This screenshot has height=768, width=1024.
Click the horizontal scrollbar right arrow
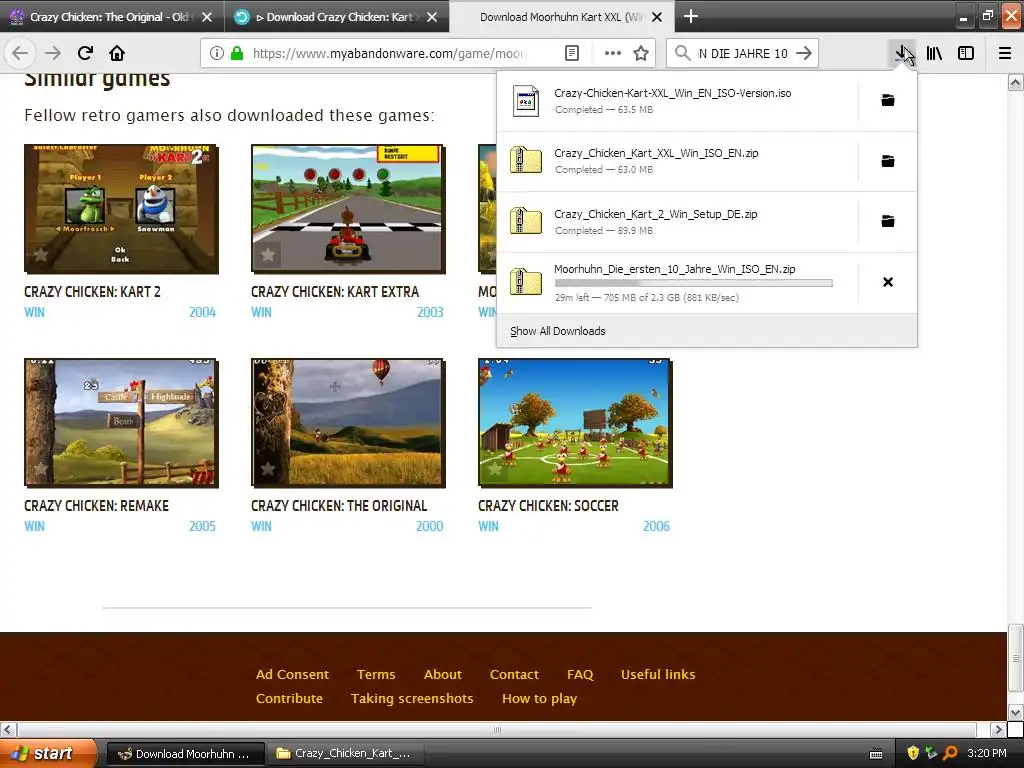[998, 729]
